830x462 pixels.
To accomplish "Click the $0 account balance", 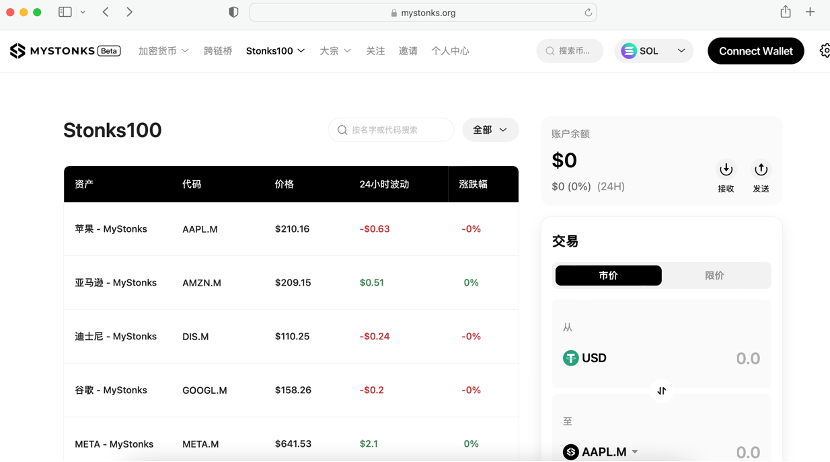I will pyautogui.click(x=564, y=160).
